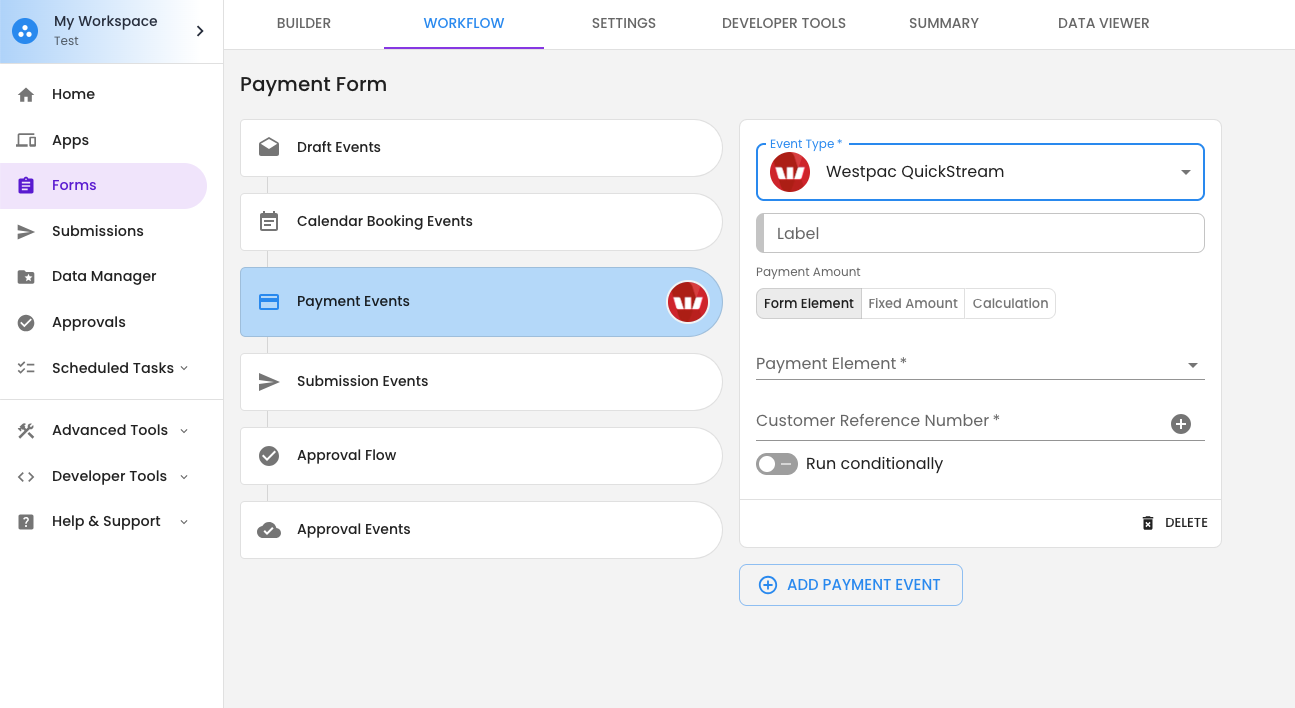Click the Scheduled Tasks checklist icon
The height and width of the screenshot is (708, 1295).
coord(26,368)
